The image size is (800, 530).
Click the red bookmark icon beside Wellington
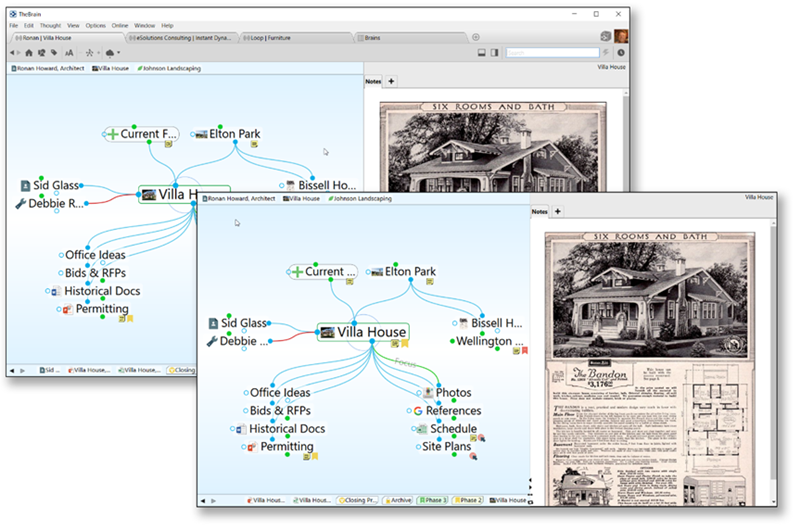click(523, 350)
